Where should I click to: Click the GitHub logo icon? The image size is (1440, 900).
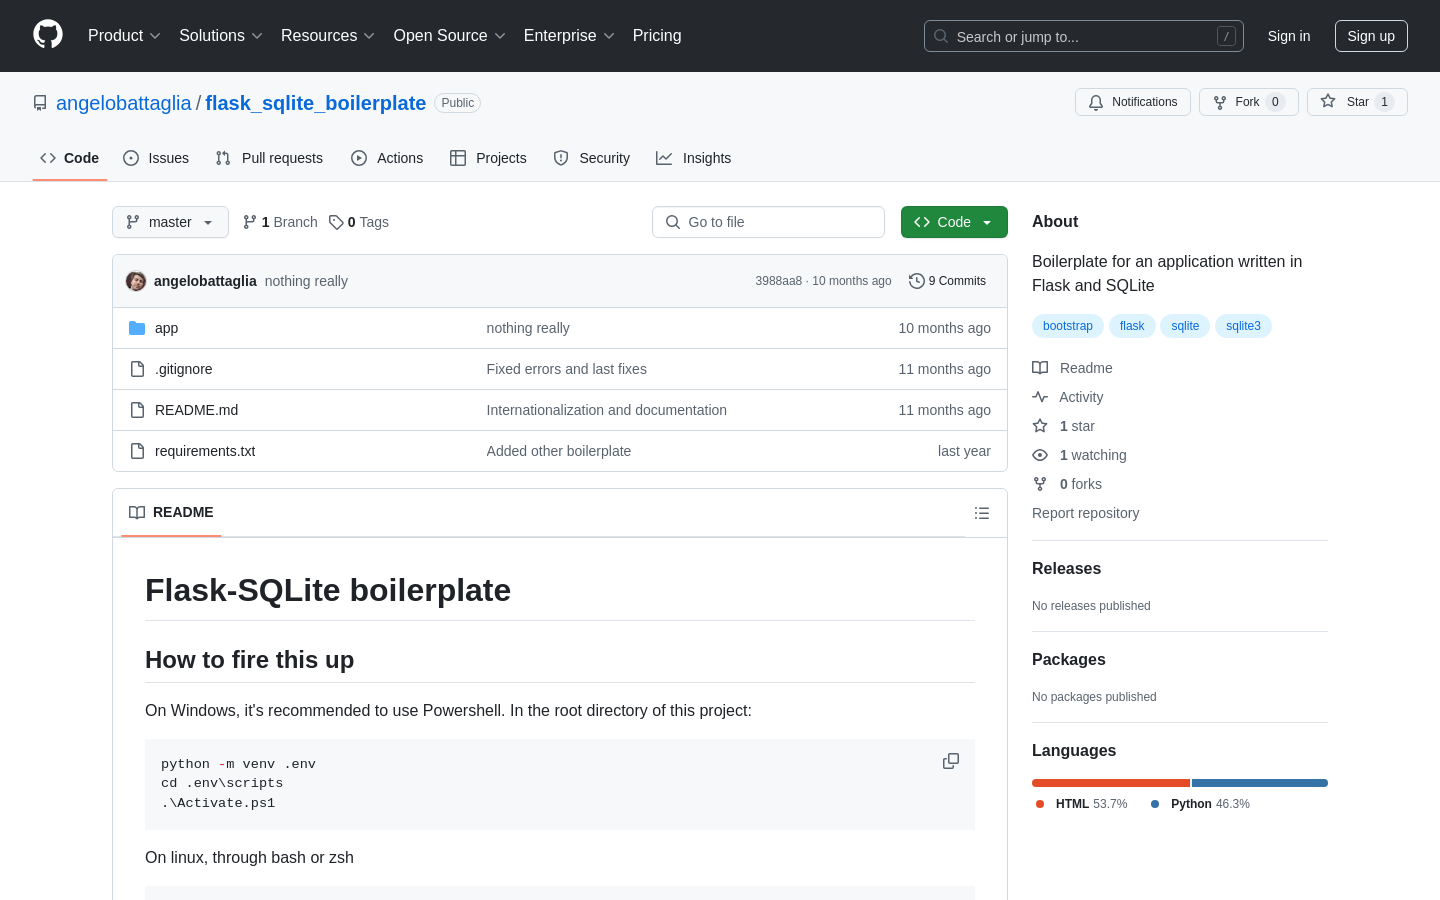click(48, 35)
